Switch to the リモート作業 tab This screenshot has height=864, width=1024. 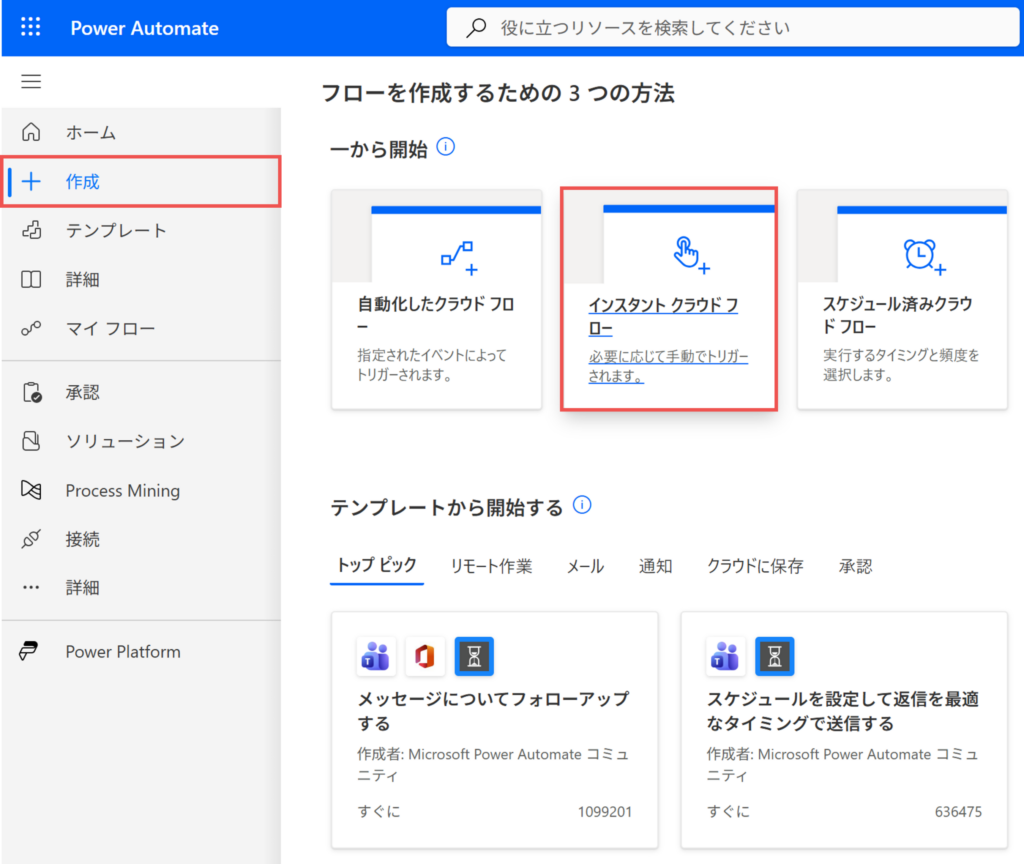491,566
